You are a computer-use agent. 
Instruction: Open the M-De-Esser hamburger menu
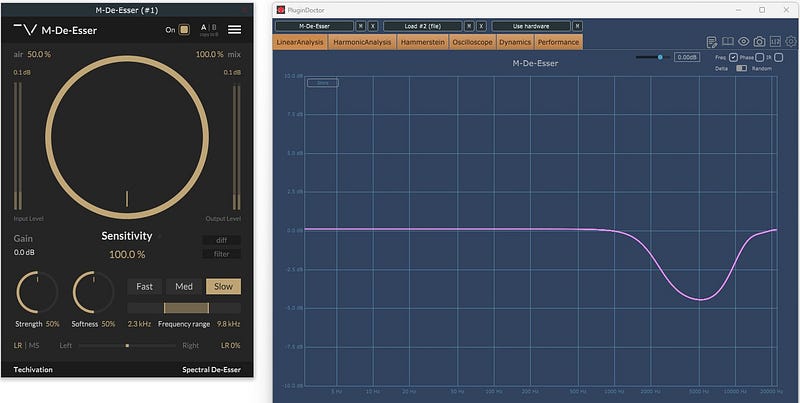[x=234, y=29]
